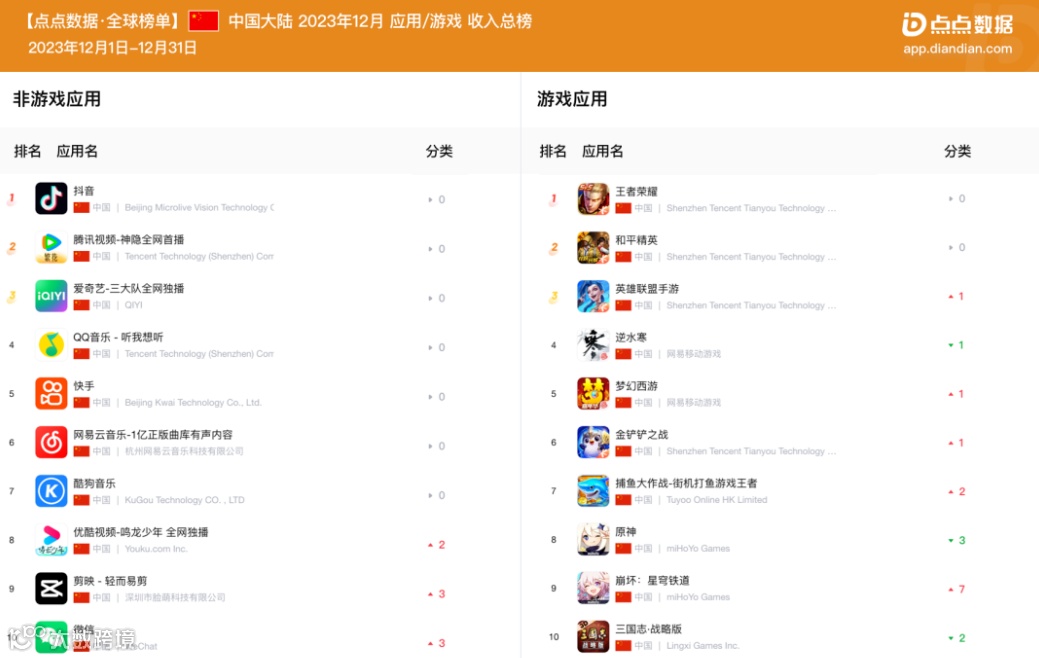Image resolution: width=1039 pixels, height=658 pixels.
Task: Select the 金铲铲之战 game icon
Action: point(593,442)
